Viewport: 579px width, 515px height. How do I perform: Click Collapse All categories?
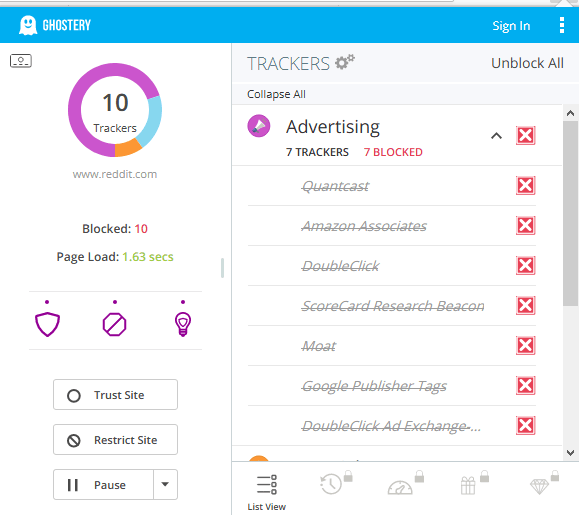point(276,94)
